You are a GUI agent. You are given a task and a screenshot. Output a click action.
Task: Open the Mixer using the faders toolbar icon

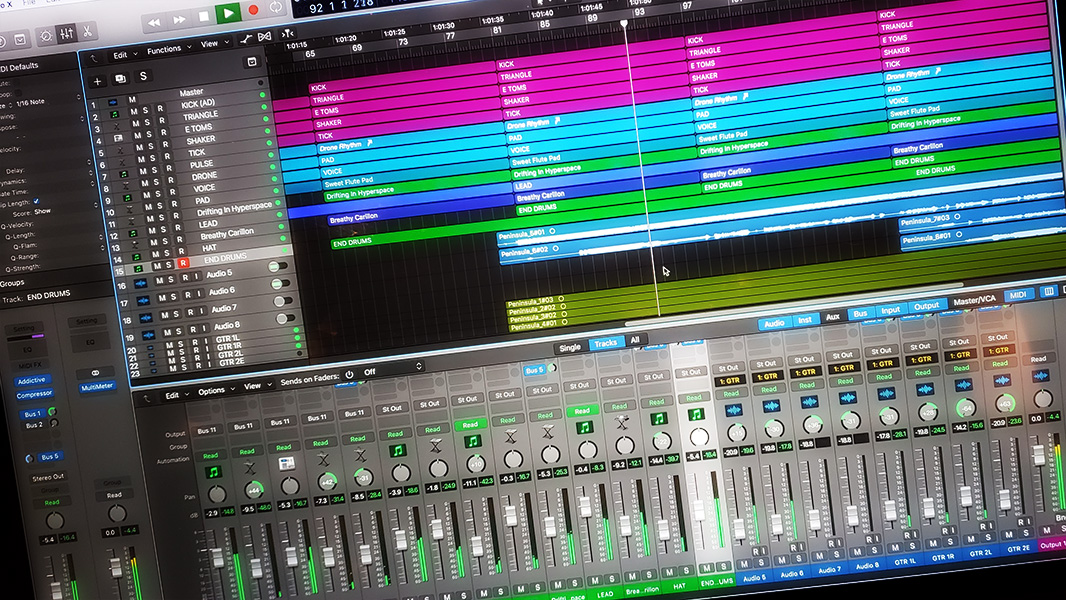(67, 33)
